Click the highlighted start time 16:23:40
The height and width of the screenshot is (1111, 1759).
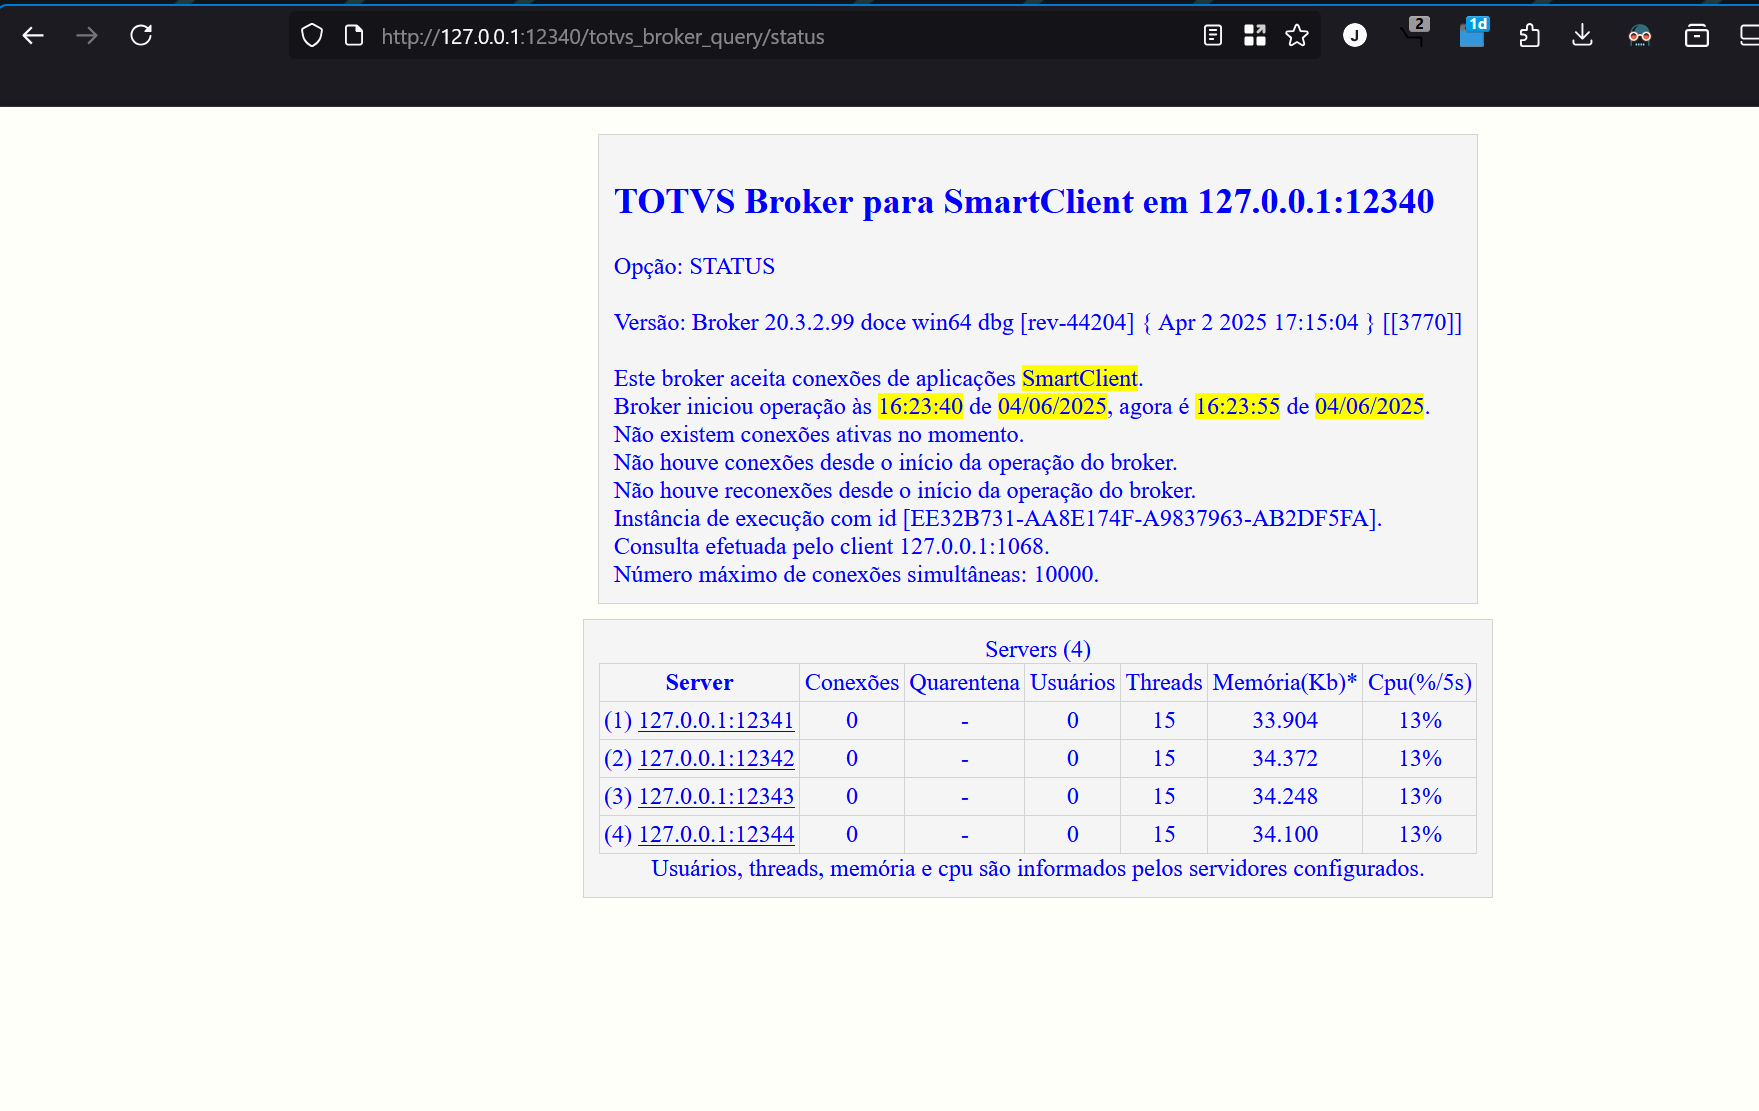pos(920,406)
